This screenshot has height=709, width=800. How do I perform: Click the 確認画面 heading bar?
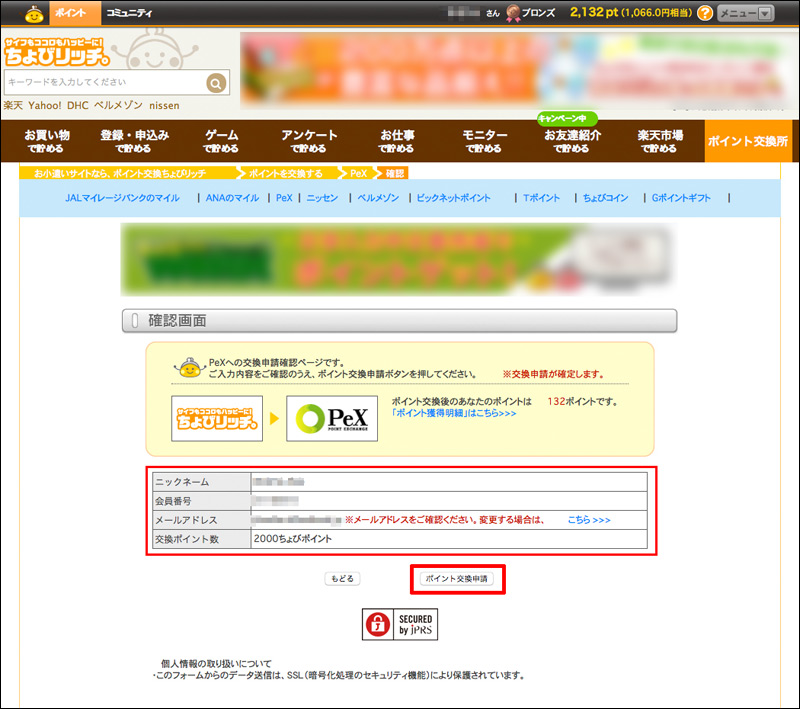399,321
